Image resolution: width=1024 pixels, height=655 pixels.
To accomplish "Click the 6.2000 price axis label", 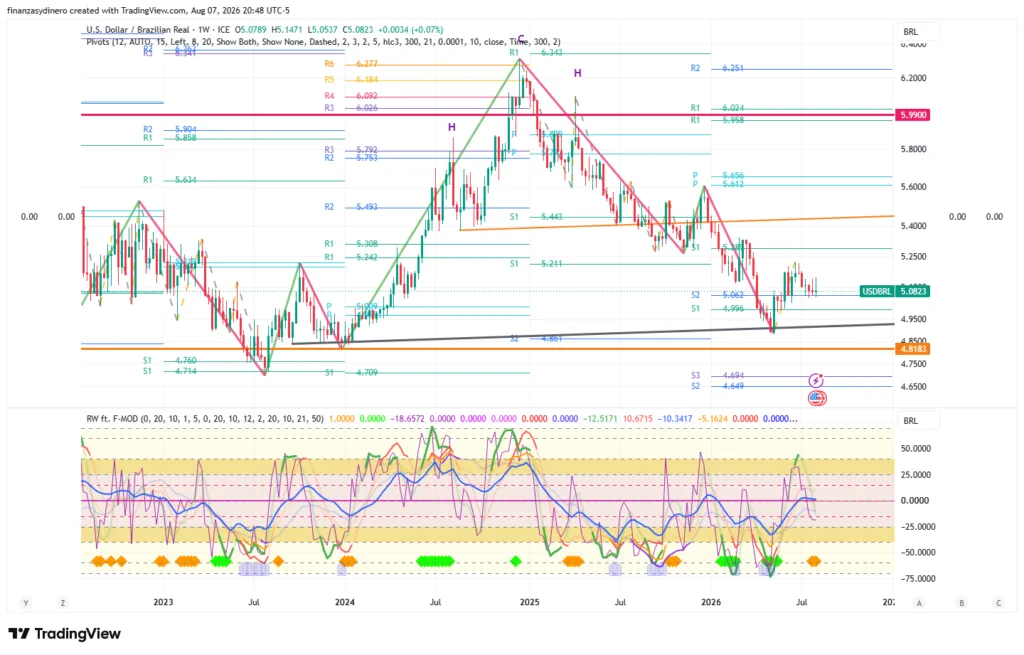I will pyautogui.click(x=913, y=78).
